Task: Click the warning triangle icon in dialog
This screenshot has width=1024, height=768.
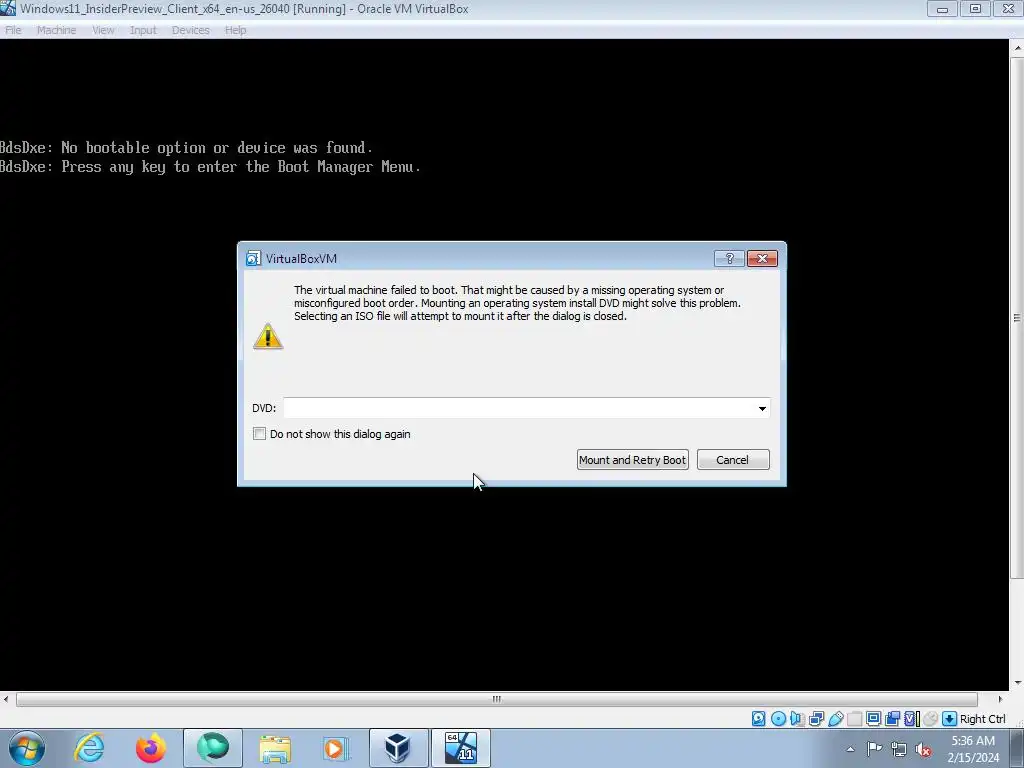Action: [x=268, y=336]
